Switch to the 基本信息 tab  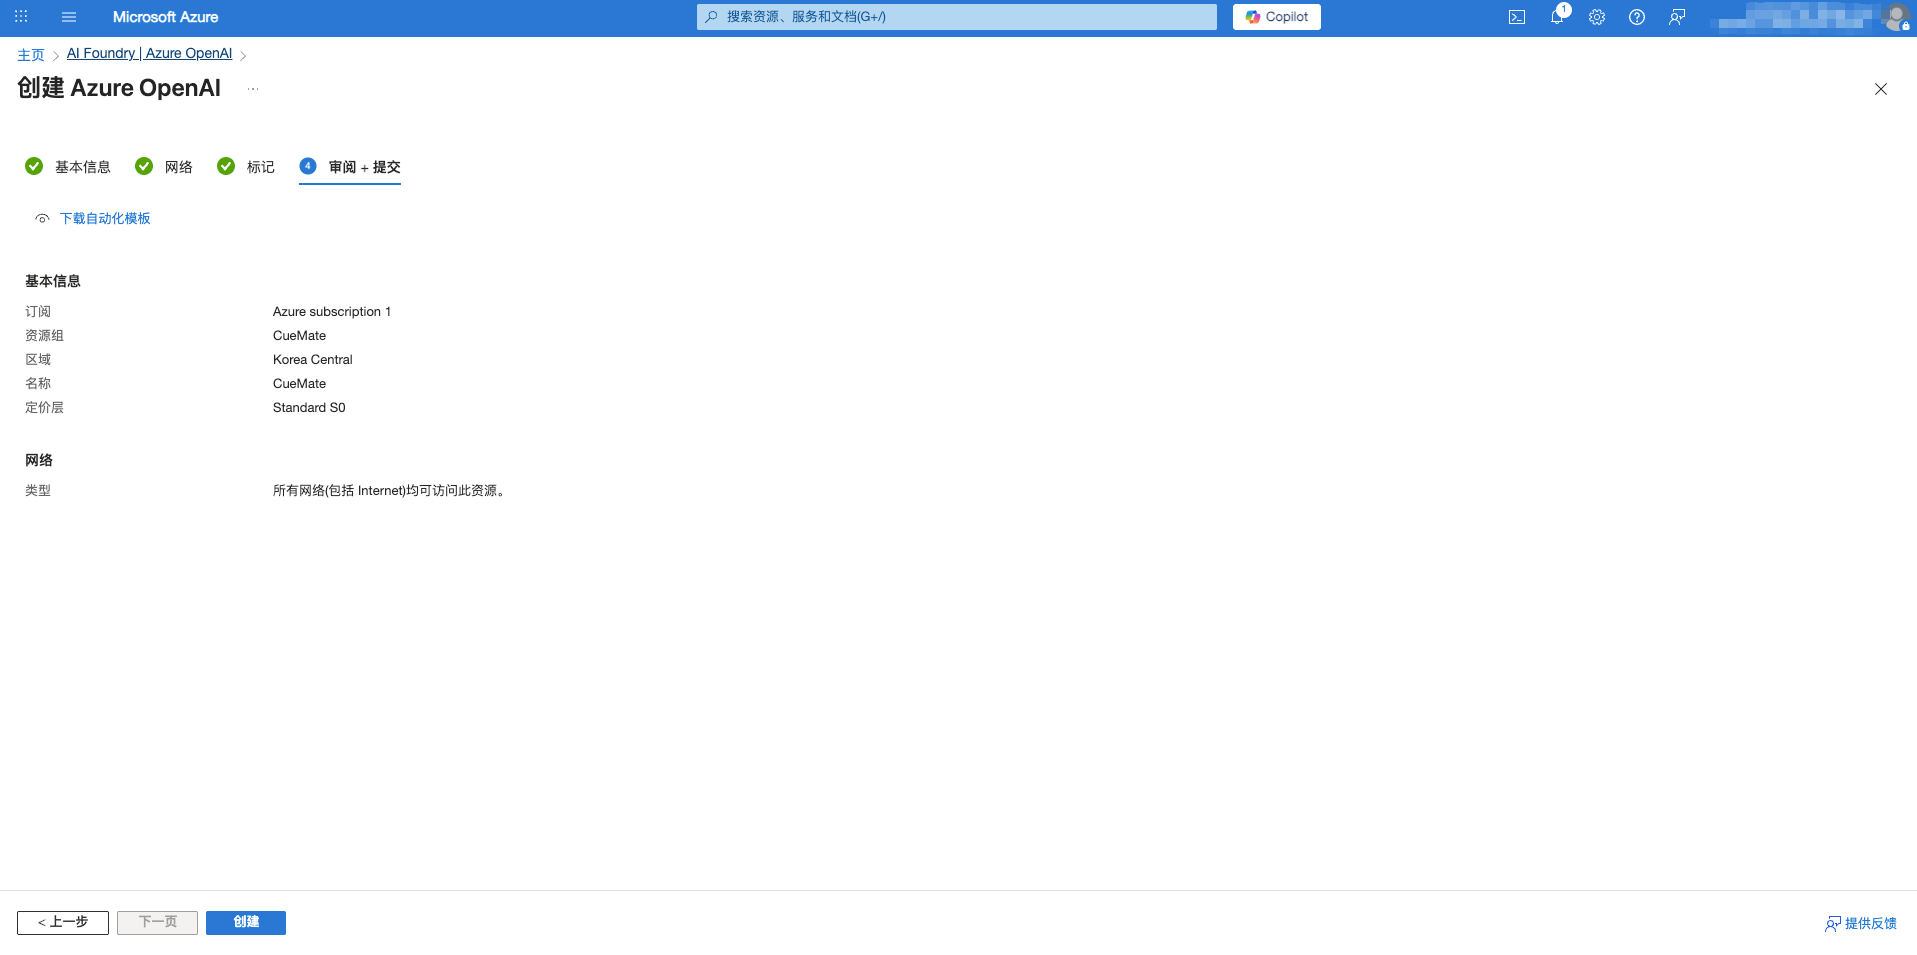click(x=82, y=167)
